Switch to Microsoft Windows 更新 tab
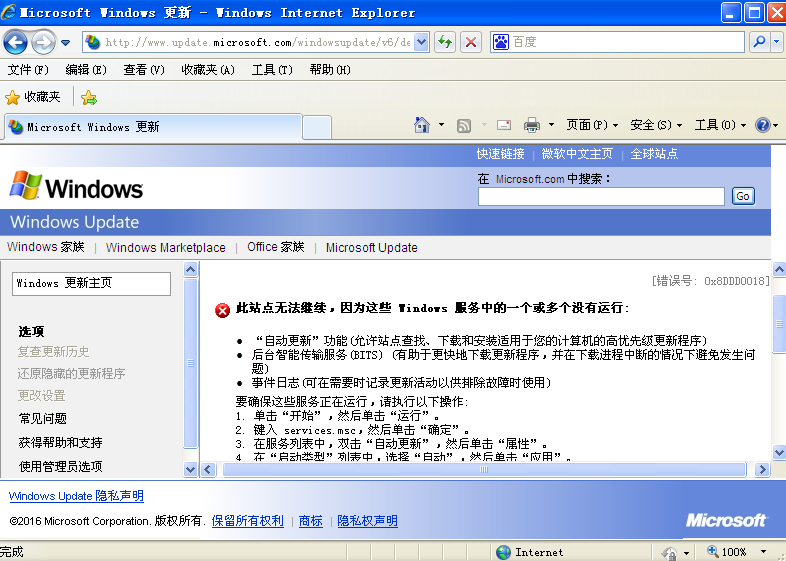Screen dimensions: 786x561 tap(150, 127)
